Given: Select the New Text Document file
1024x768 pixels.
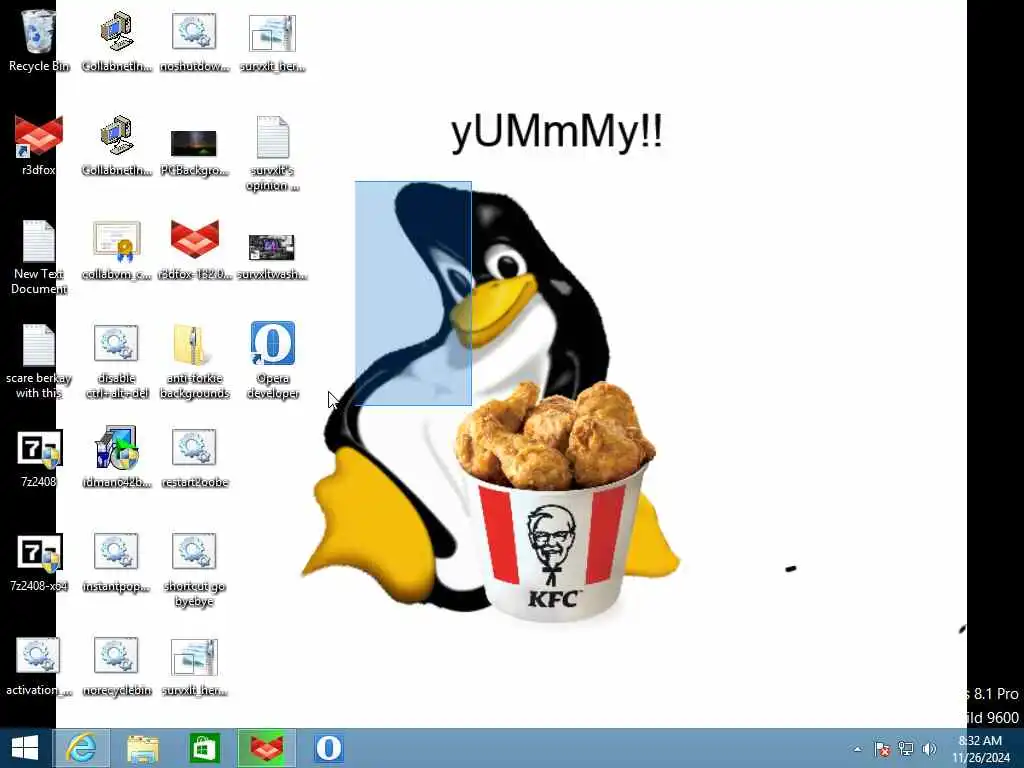Looking at the screenshot, I should (x=39, y=257).
